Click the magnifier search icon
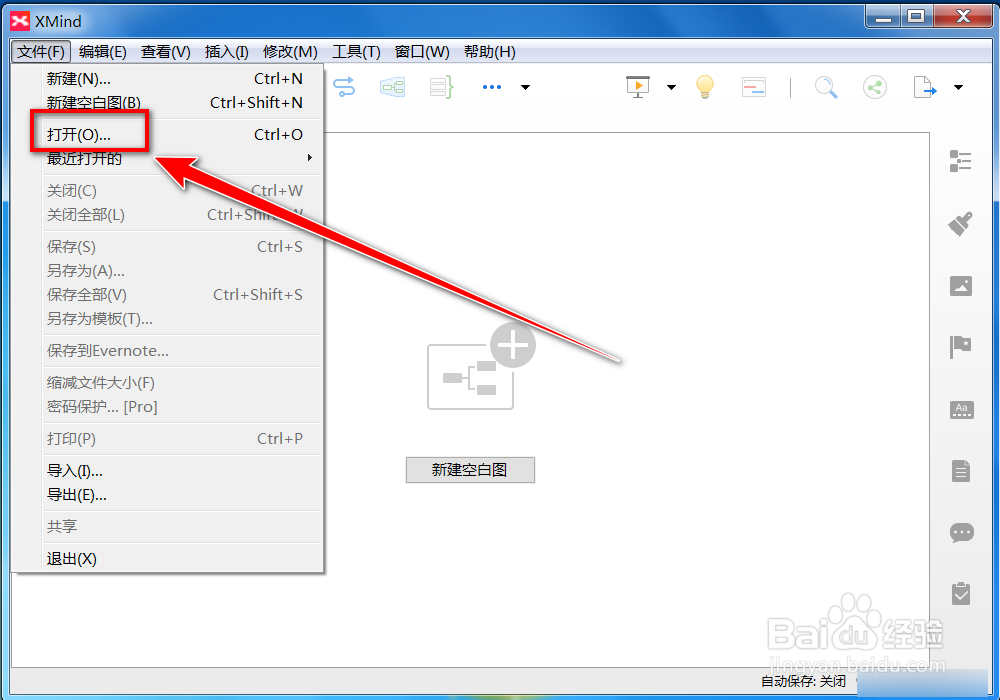The width and height of the screenshot is (1000, 700). coord(826,87)
